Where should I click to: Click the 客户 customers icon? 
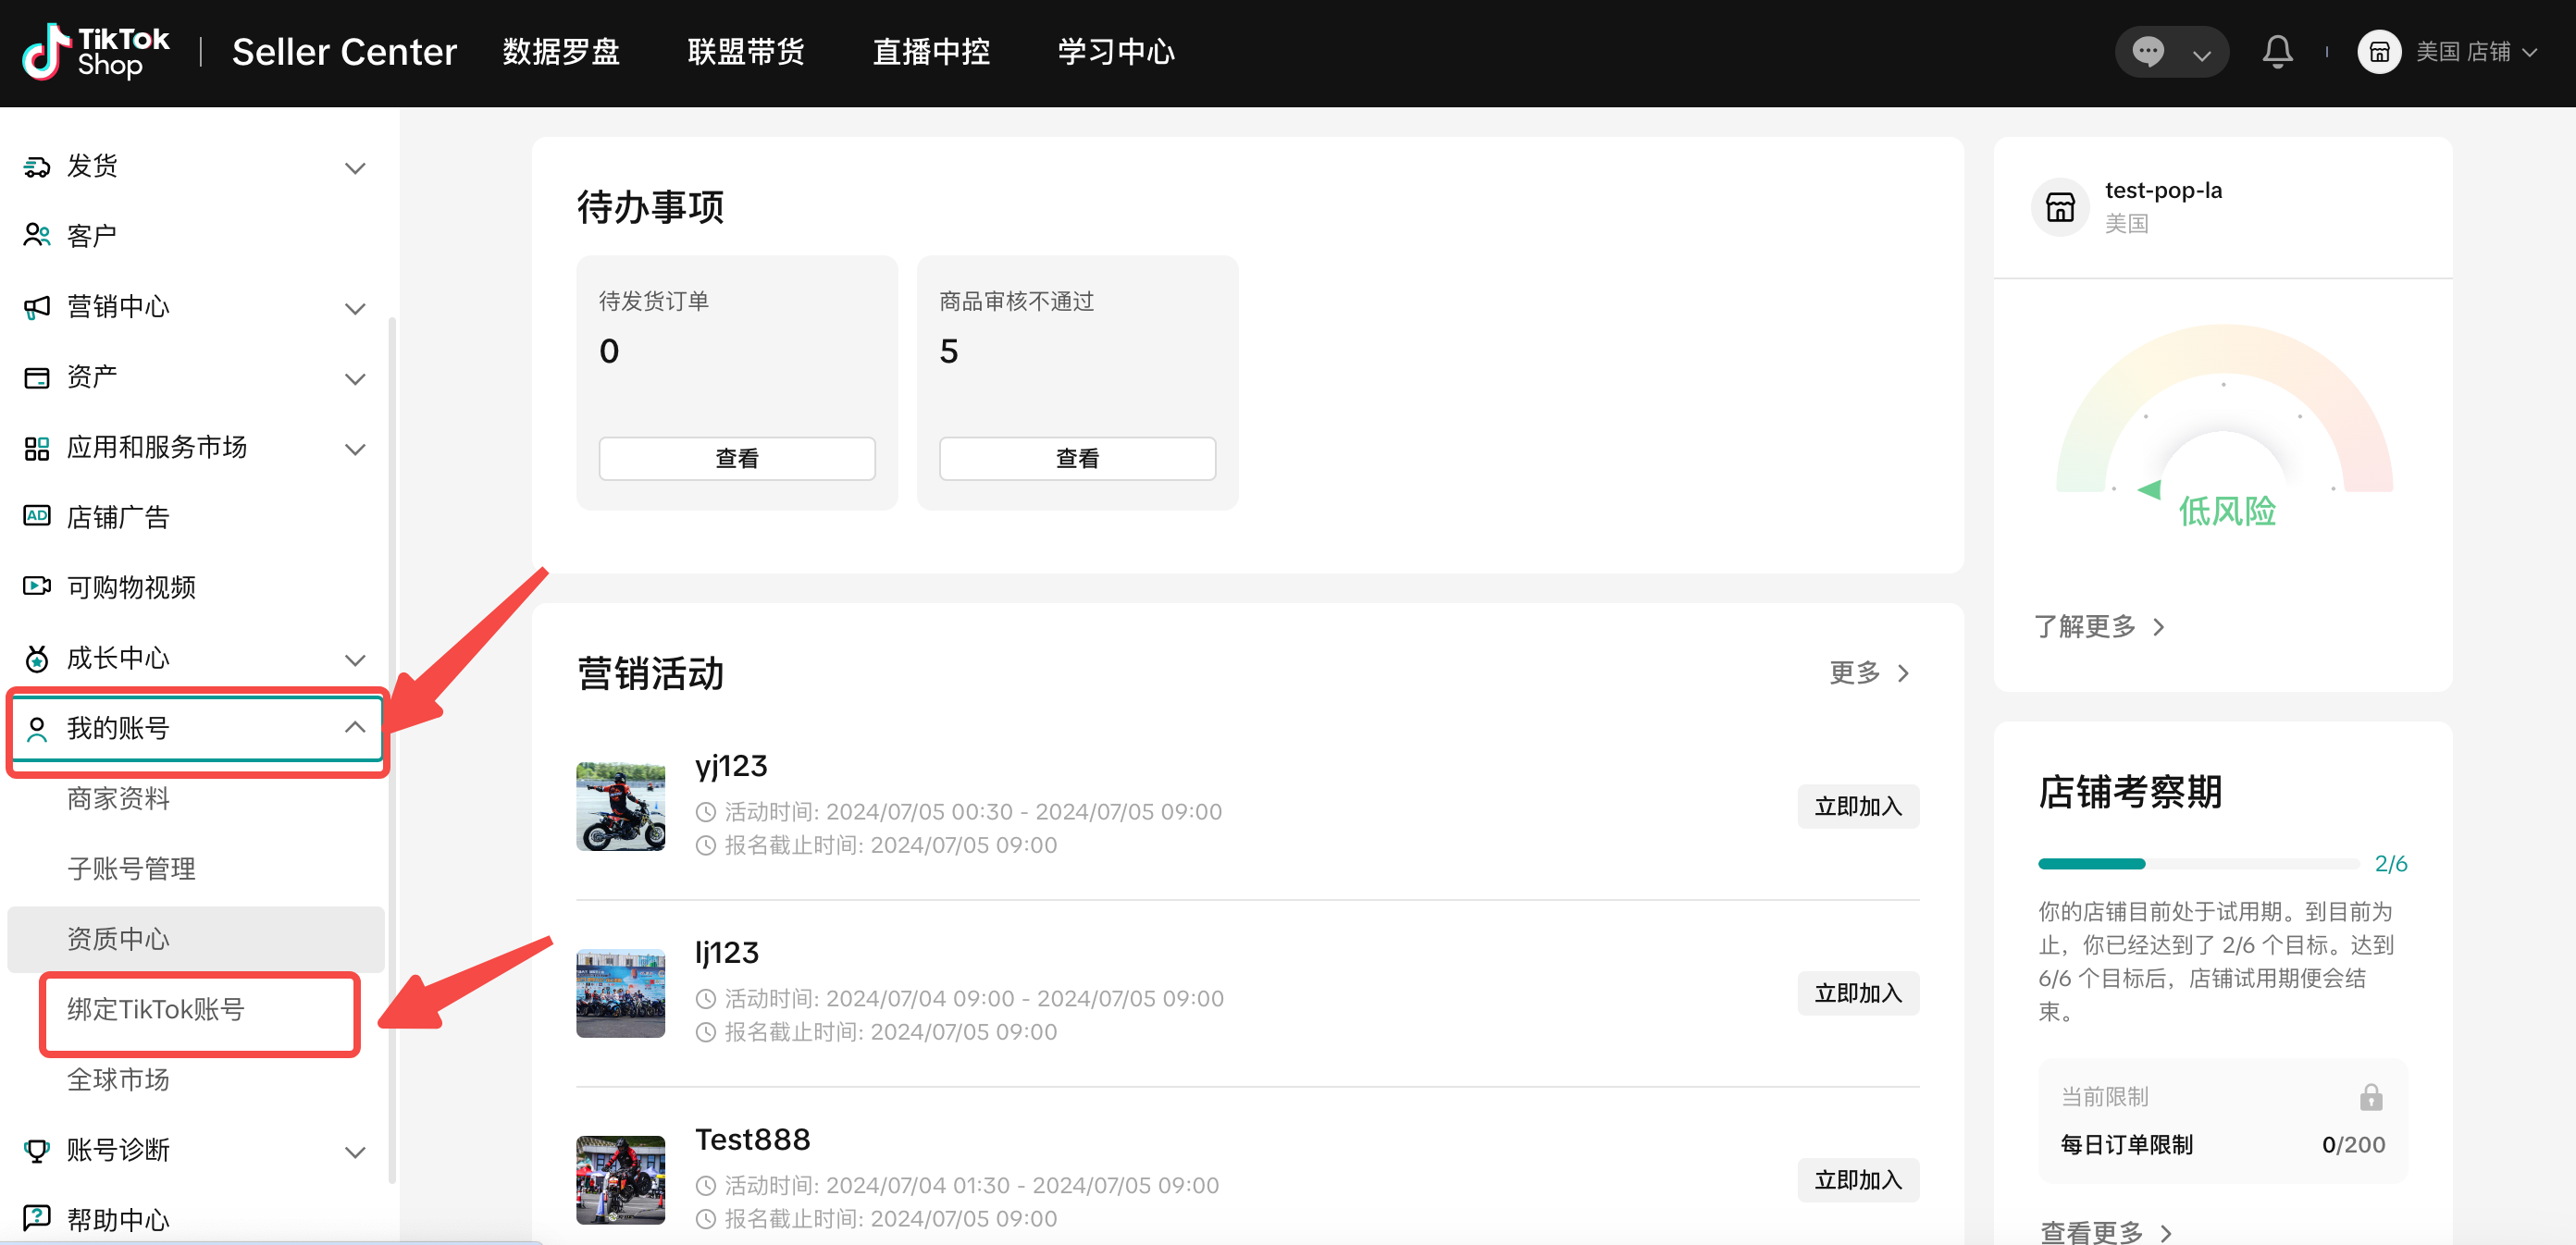click(37, 235)
